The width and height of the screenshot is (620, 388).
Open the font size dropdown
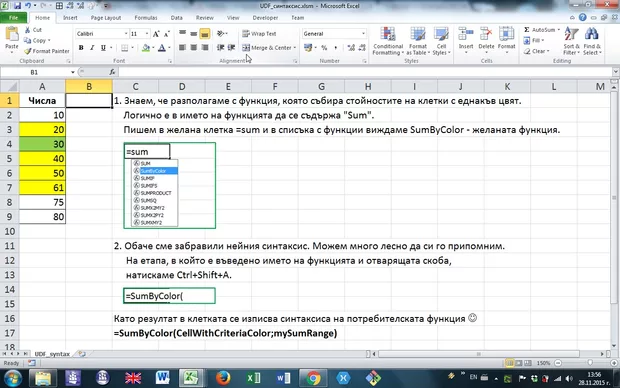point(147,34)
